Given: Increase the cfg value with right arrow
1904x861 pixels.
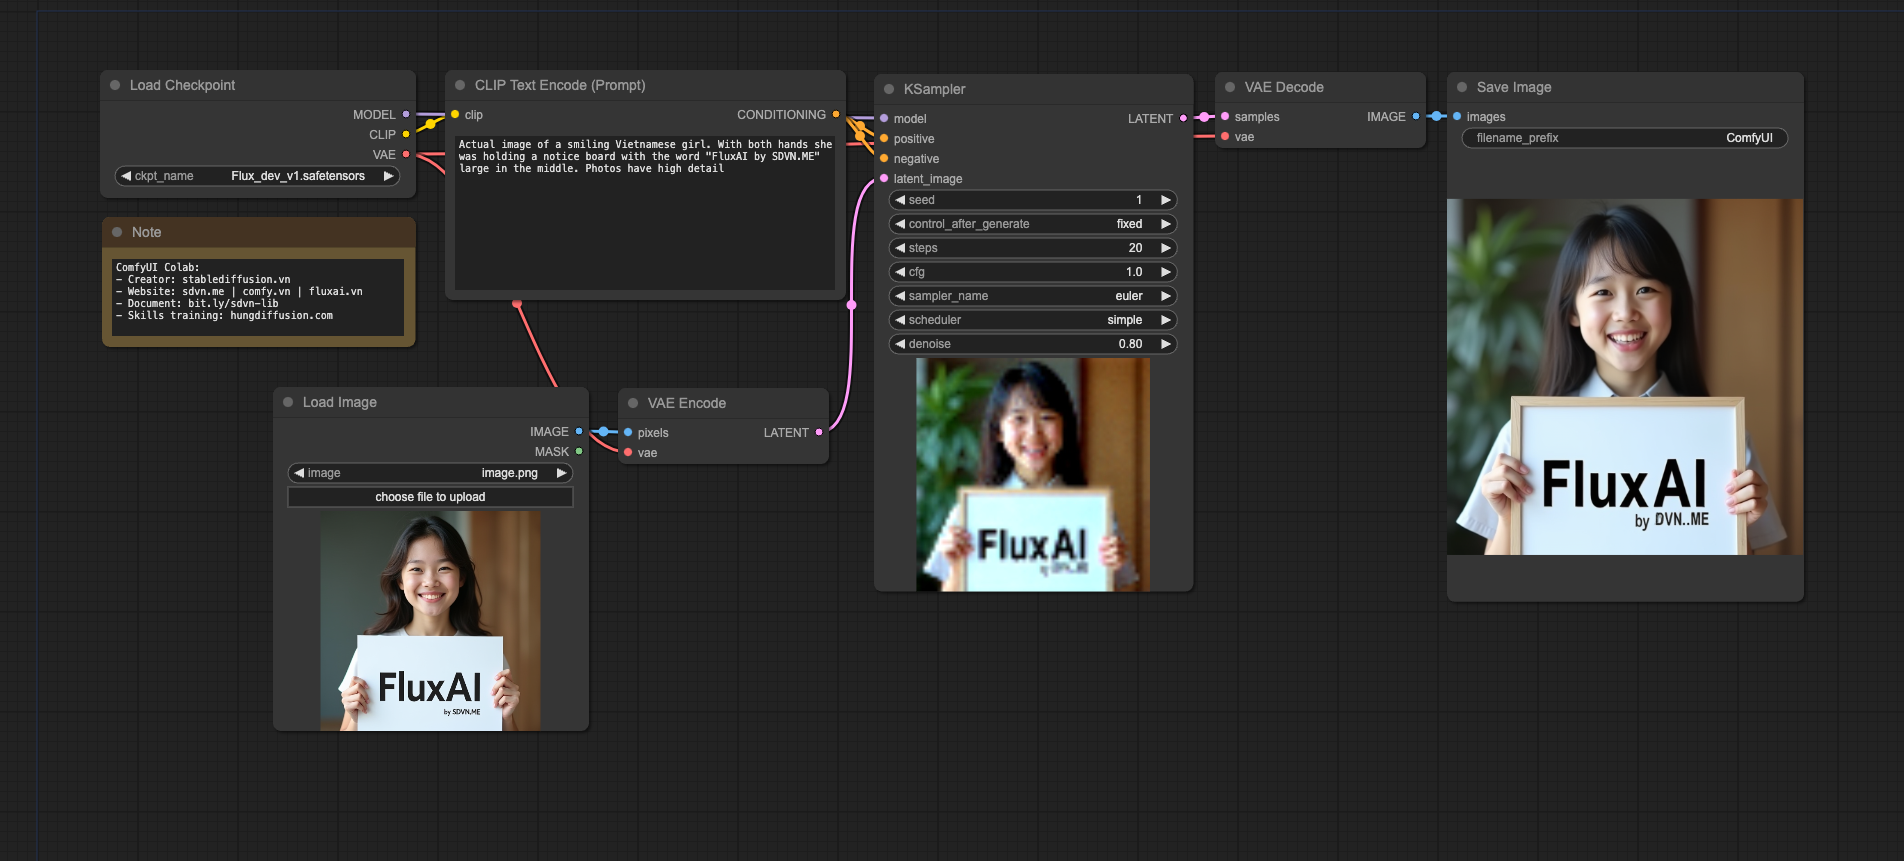Looking at the screenshot, I should pyautogui.click(x=1165, y=272).
